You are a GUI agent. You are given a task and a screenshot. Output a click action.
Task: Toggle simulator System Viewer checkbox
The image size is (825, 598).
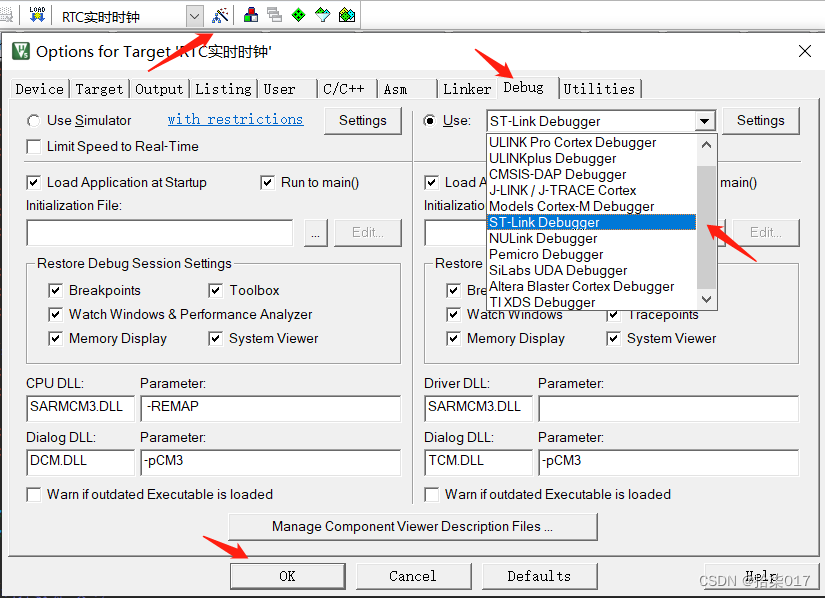[x=215, y=338]
